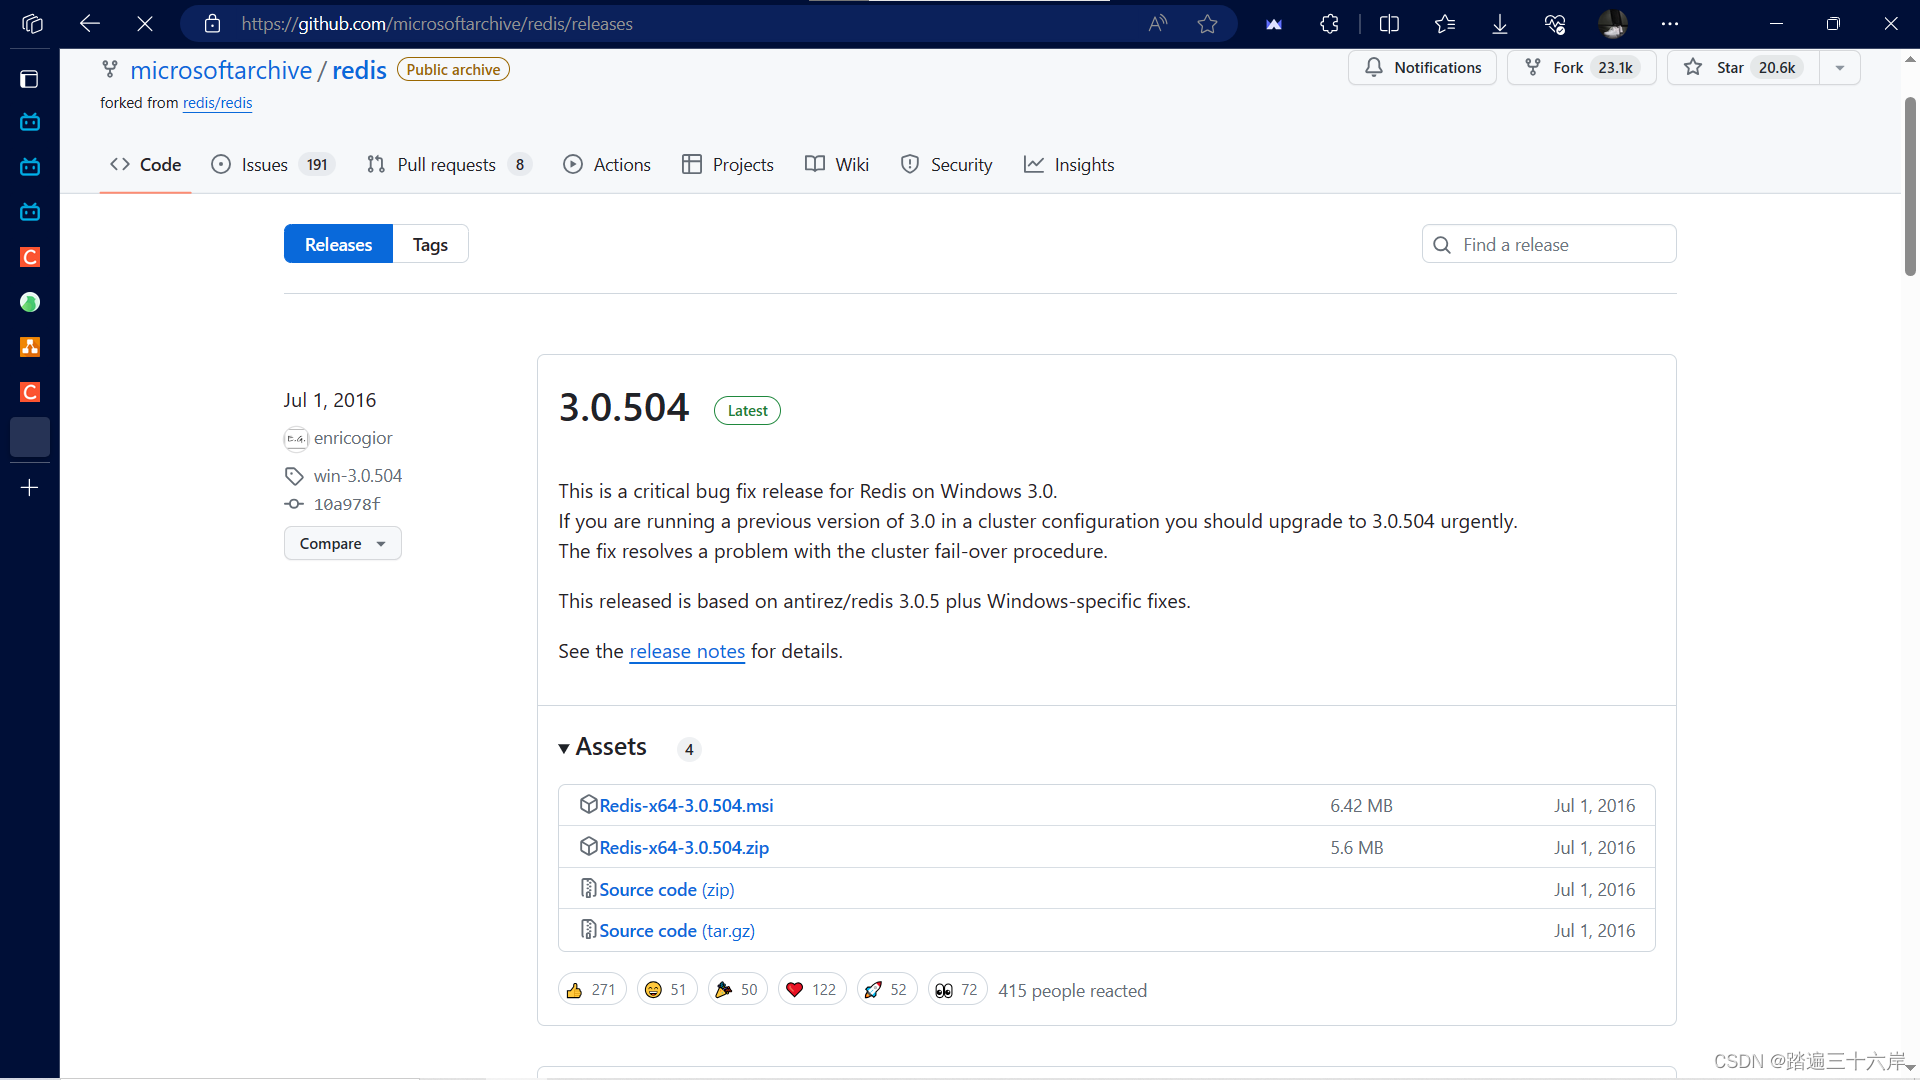Click the laugh reaction 51
Screen dimensions: 1920x1080
point(667,990)
